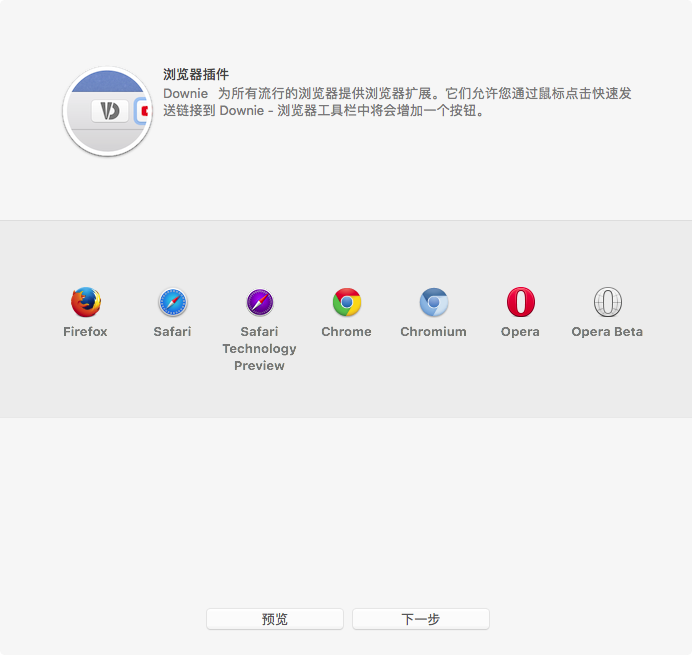Pick the red Opera icon
692x655 pixels.
click(520, 302)
